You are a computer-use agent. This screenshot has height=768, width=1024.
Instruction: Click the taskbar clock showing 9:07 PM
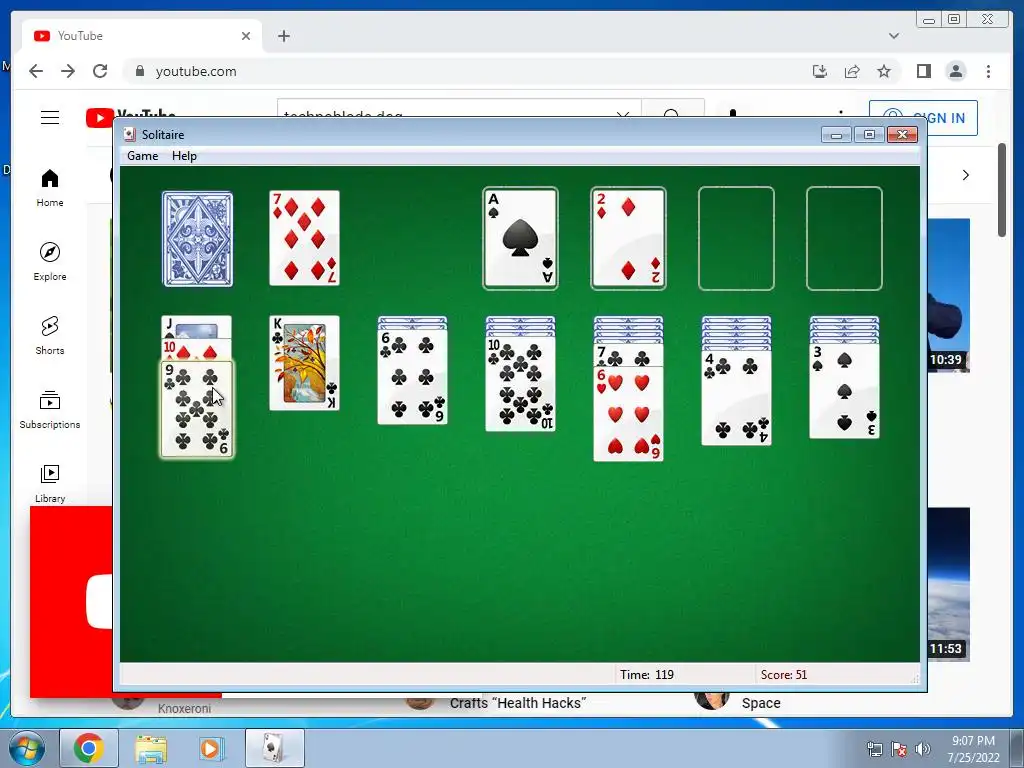974,749
